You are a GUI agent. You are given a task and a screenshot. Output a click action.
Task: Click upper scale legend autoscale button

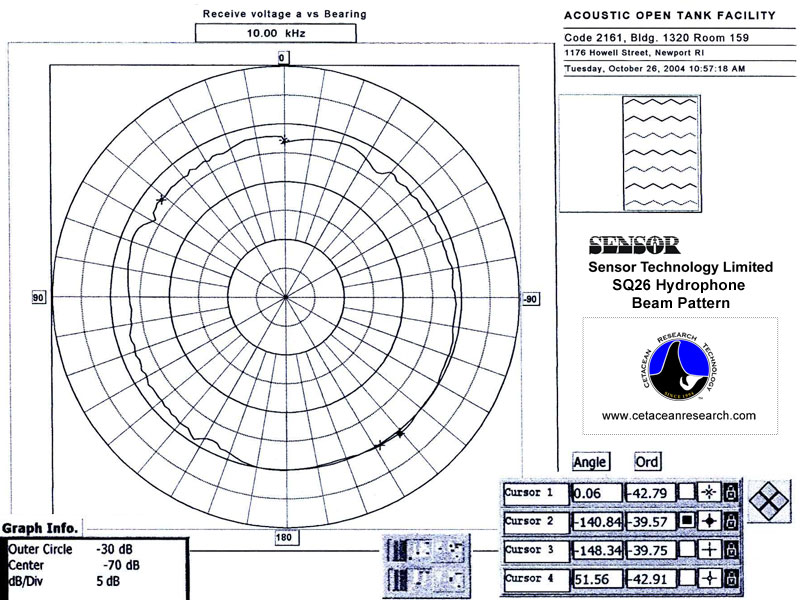pos(419,550)
